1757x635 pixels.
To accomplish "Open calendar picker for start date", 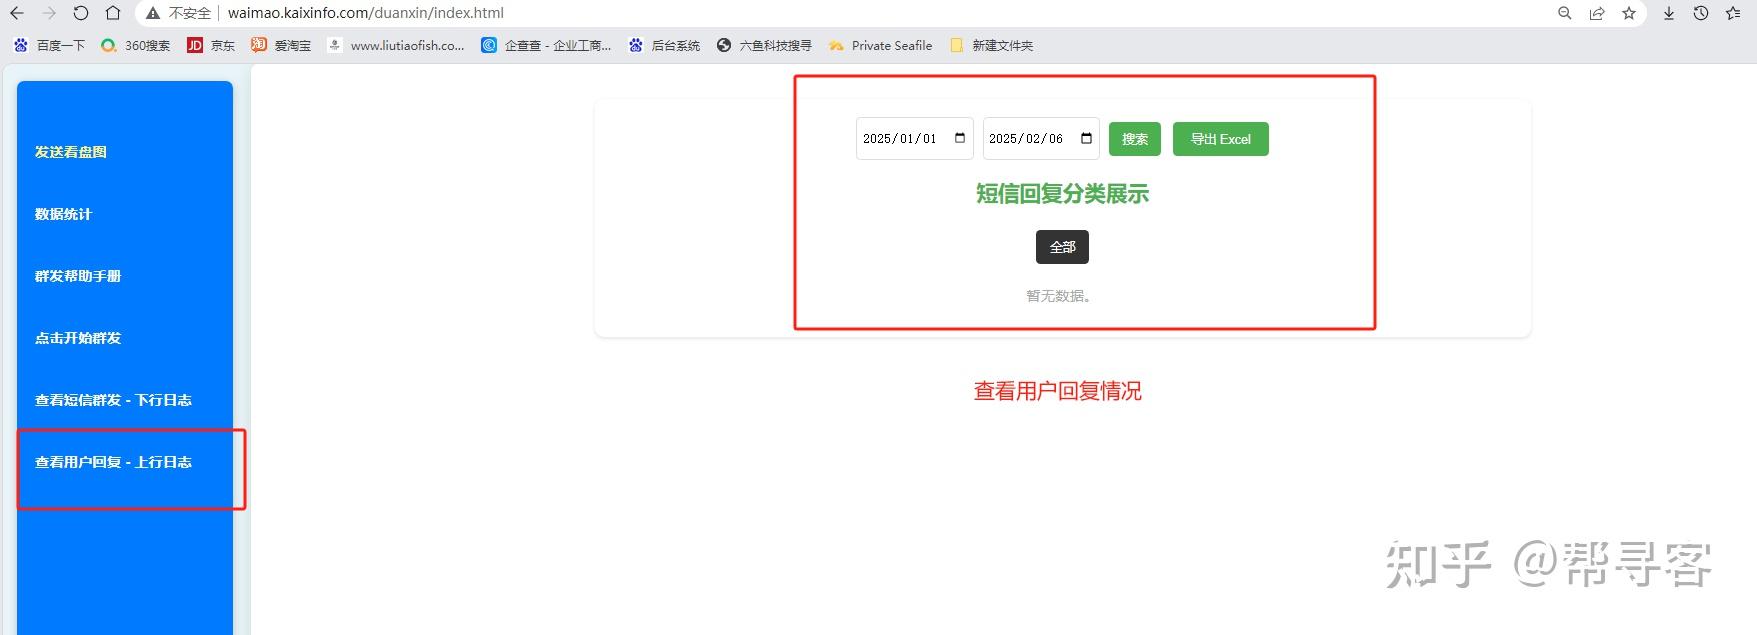I will tap(960, 138).
